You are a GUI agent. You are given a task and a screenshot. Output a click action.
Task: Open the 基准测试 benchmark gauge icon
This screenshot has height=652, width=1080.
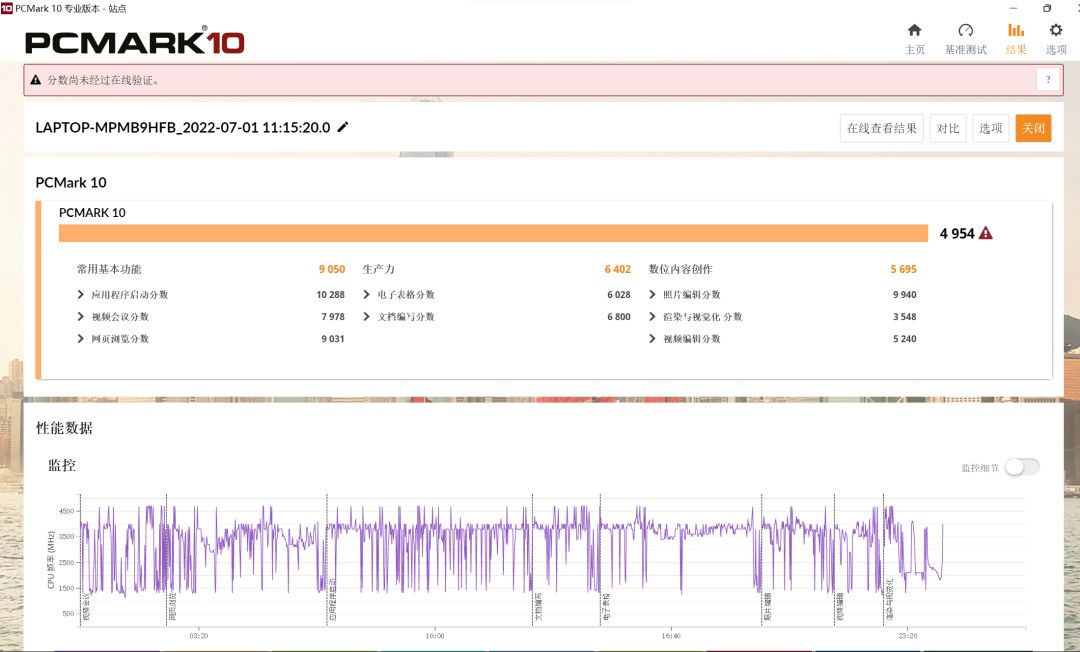965,30
